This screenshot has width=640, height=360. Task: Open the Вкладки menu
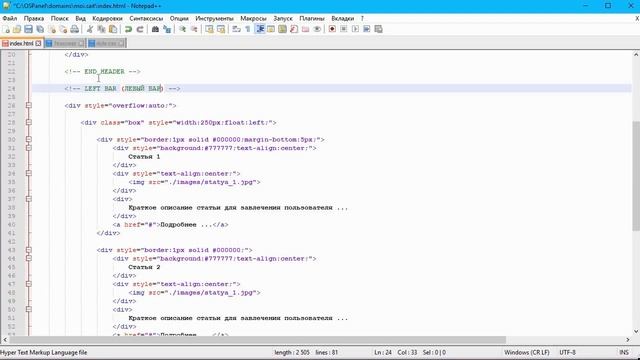point(342,18)
